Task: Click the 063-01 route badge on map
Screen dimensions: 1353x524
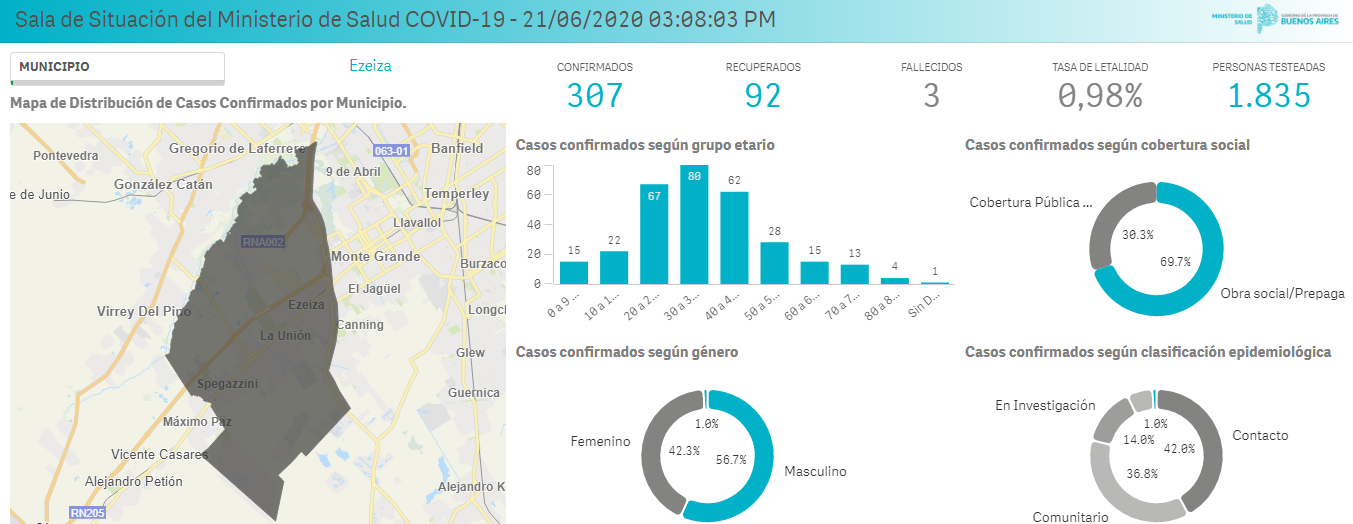Action: 392,151
